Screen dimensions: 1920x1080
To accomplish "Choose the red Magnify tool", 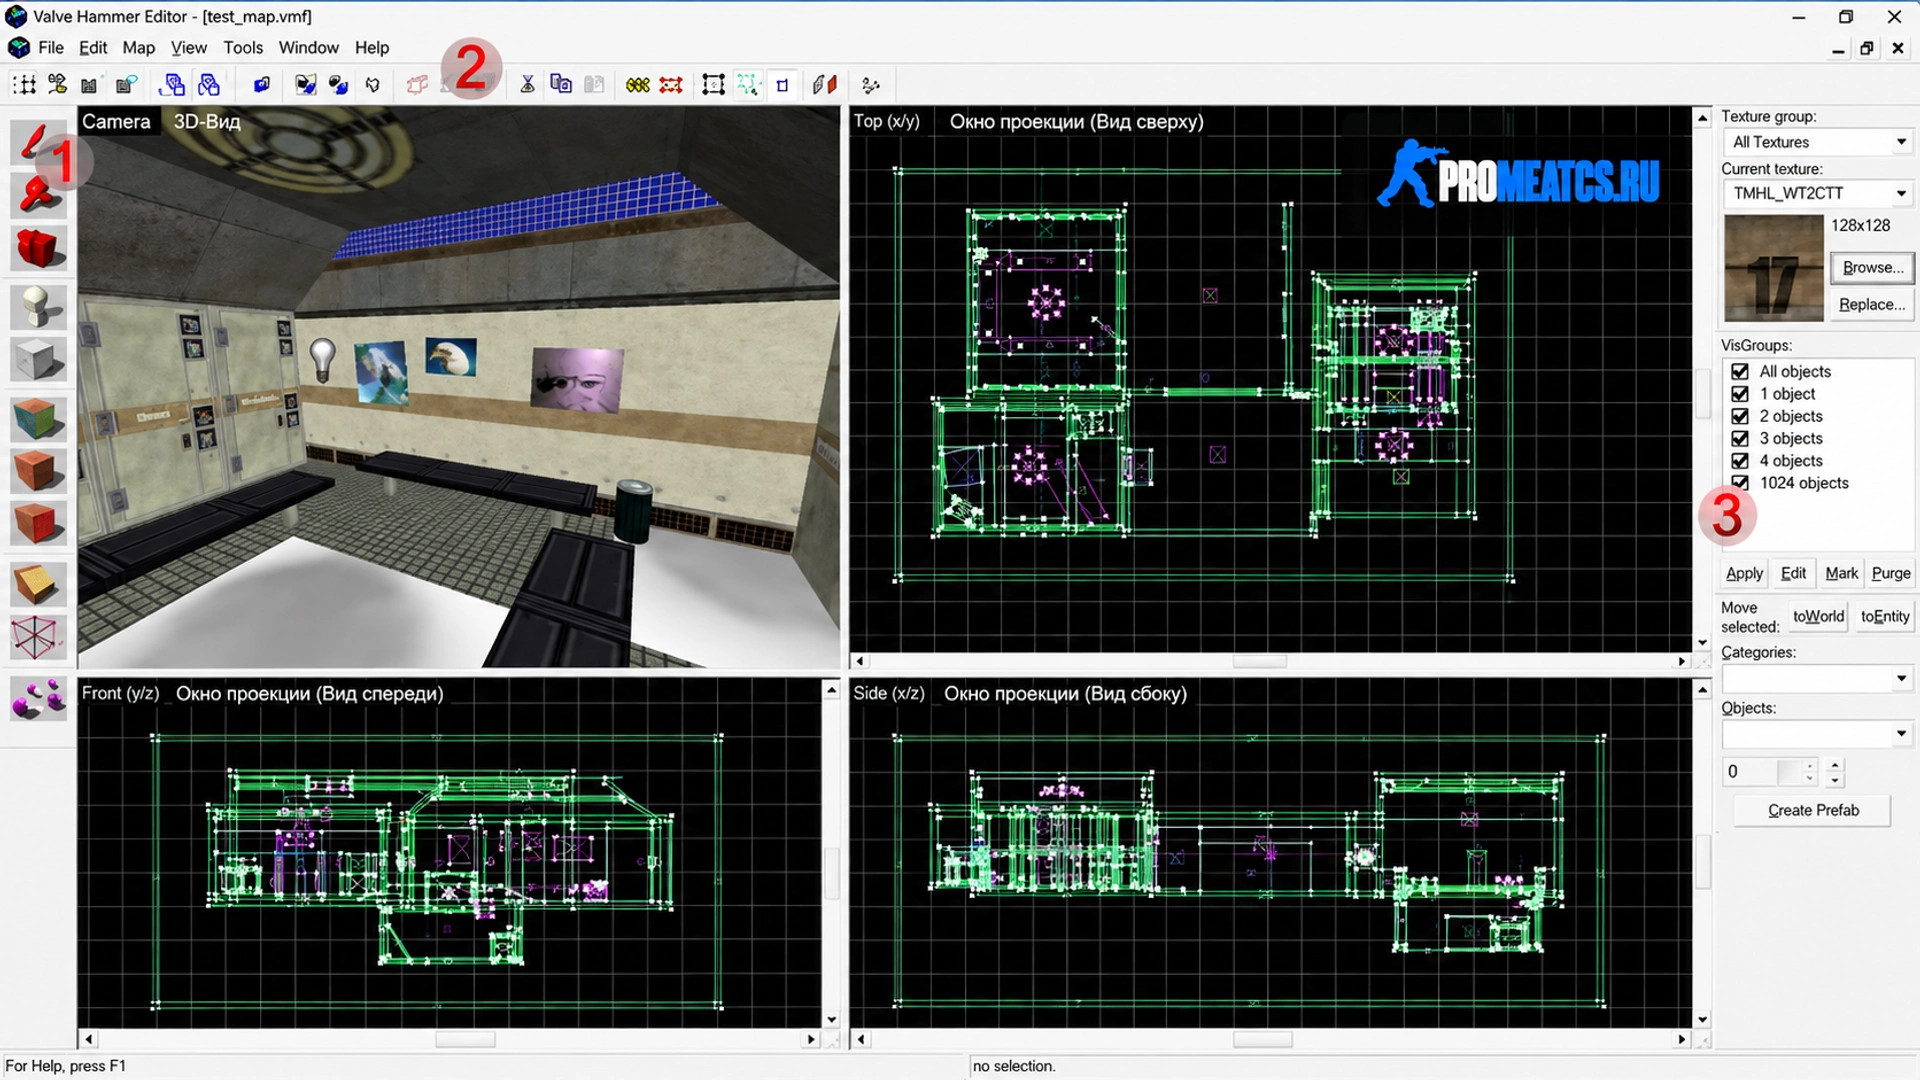I will point(38,194).
